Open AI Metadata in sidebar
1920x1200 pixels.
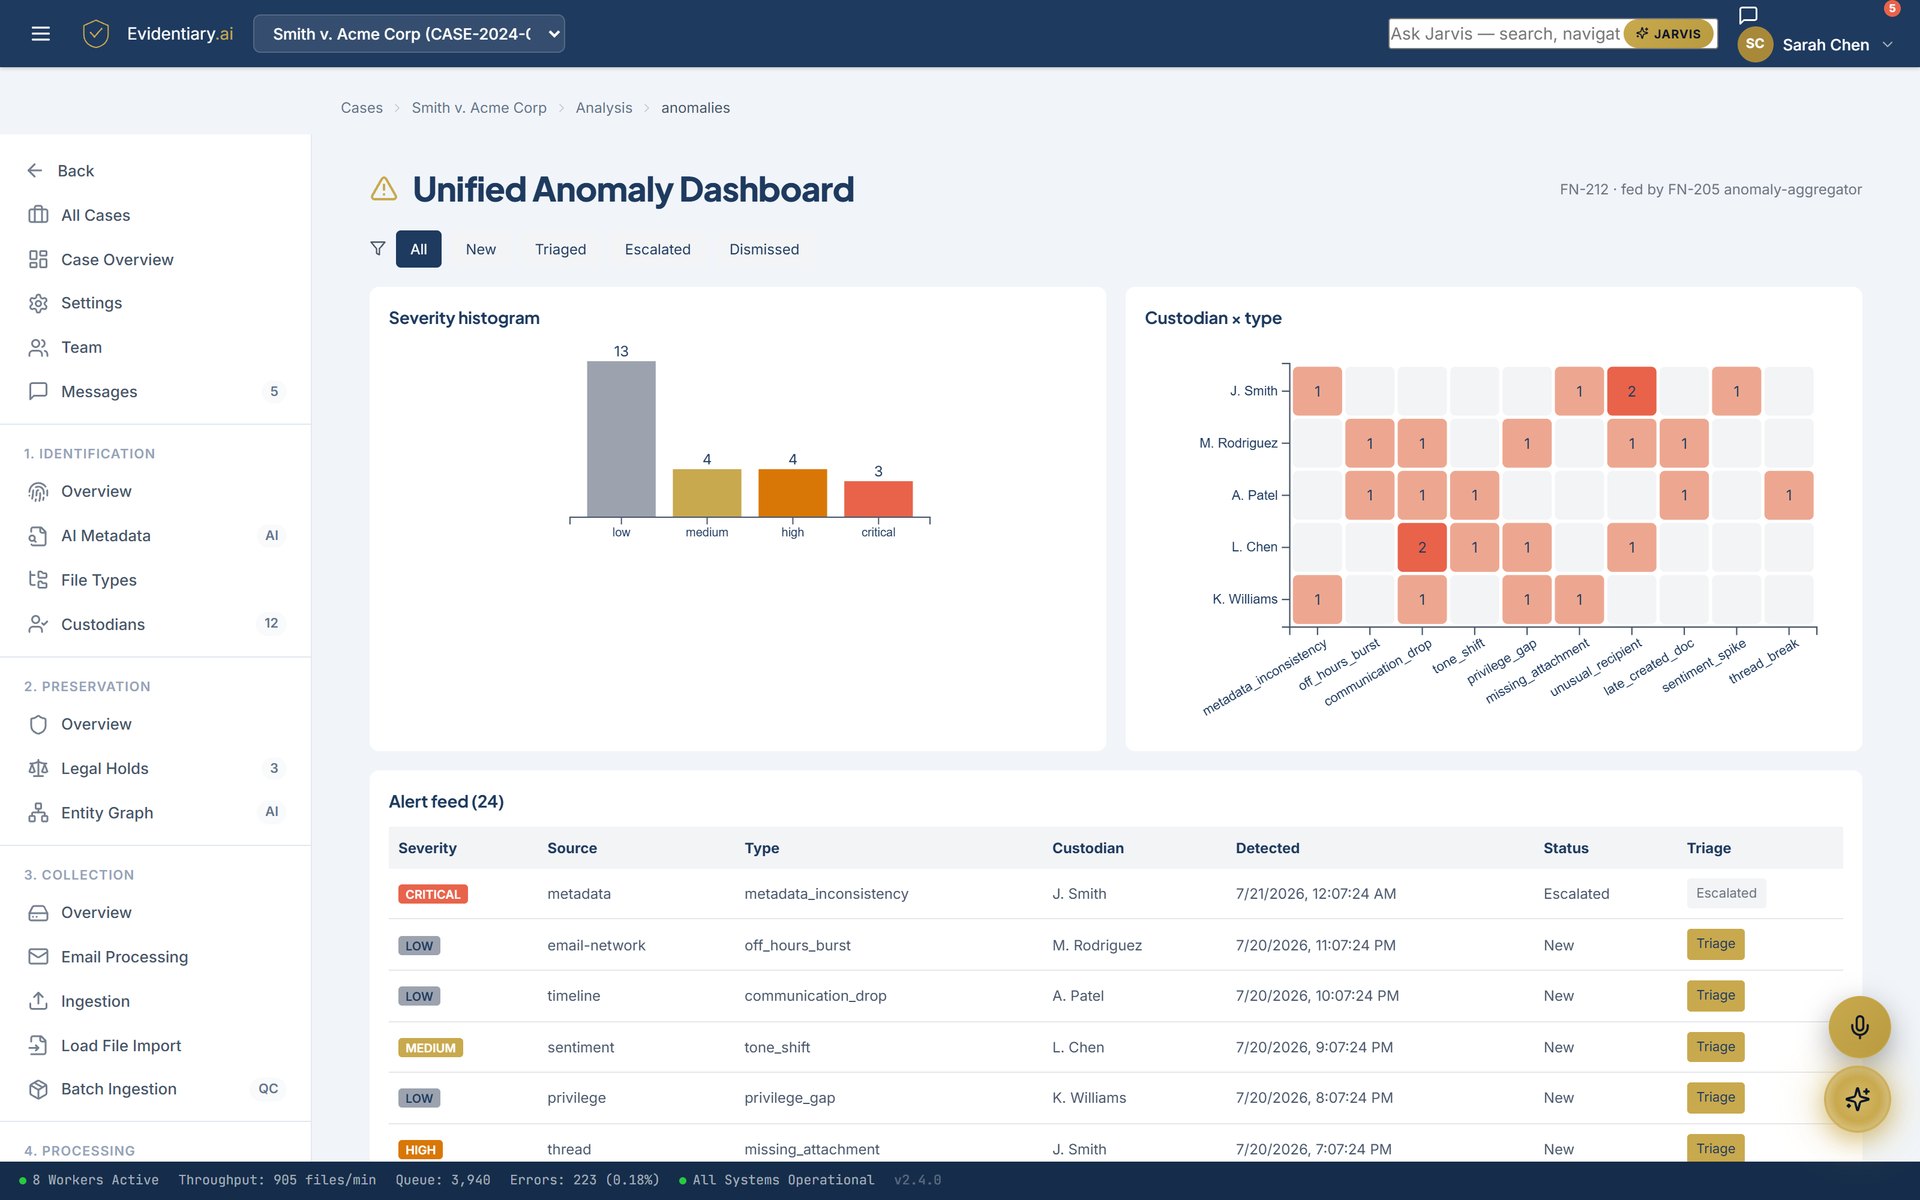[155, 536]
